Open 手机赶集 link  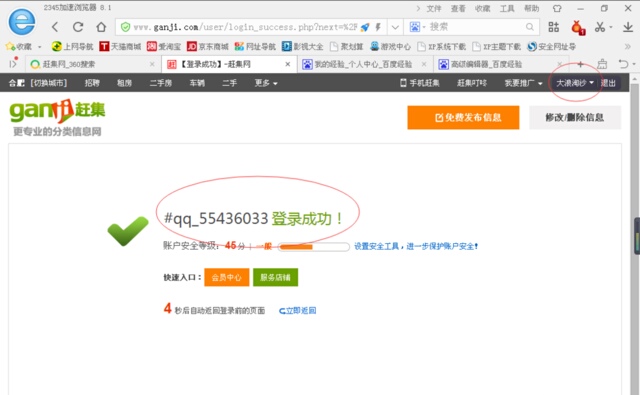click(x=420, y=83)
